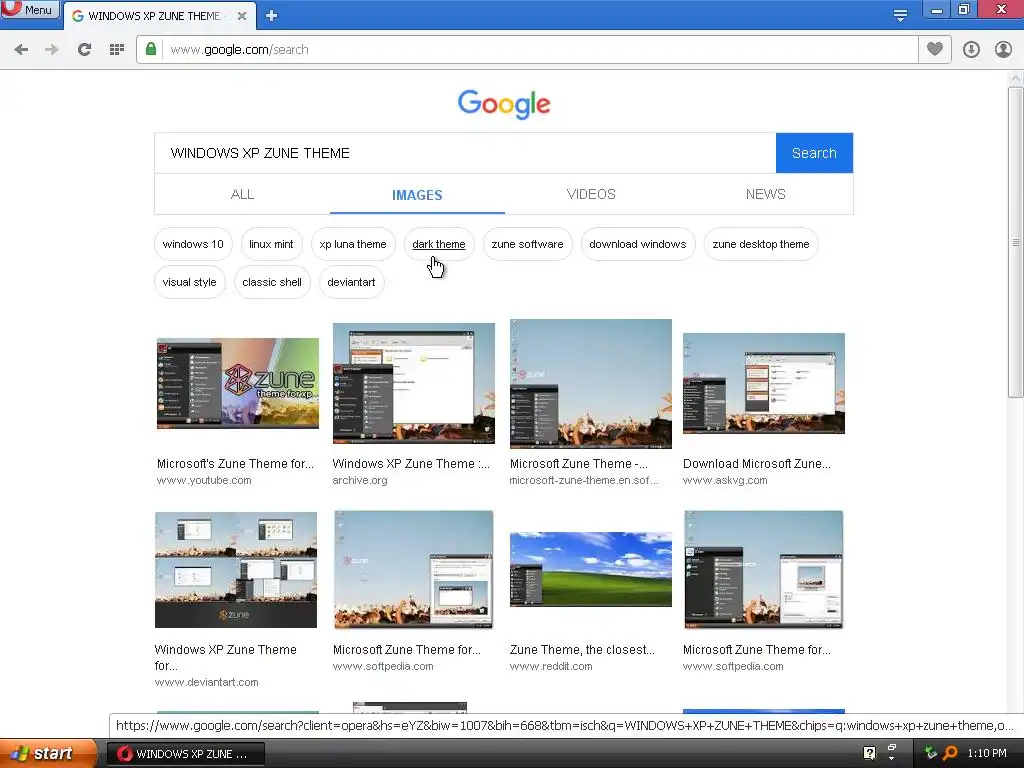The image size is (1024, 768).
Task: Go back with the back arrow
Action: click(21, 50)
